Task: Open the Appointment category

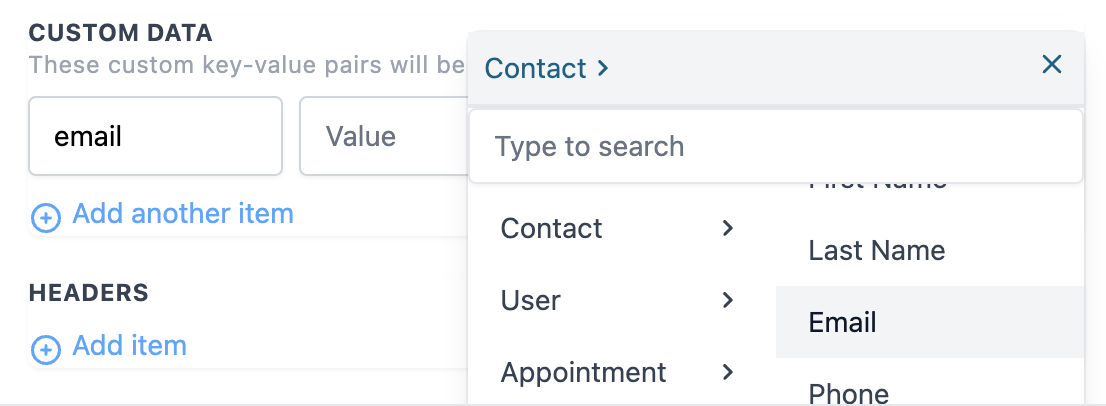Action: [583, 373]
